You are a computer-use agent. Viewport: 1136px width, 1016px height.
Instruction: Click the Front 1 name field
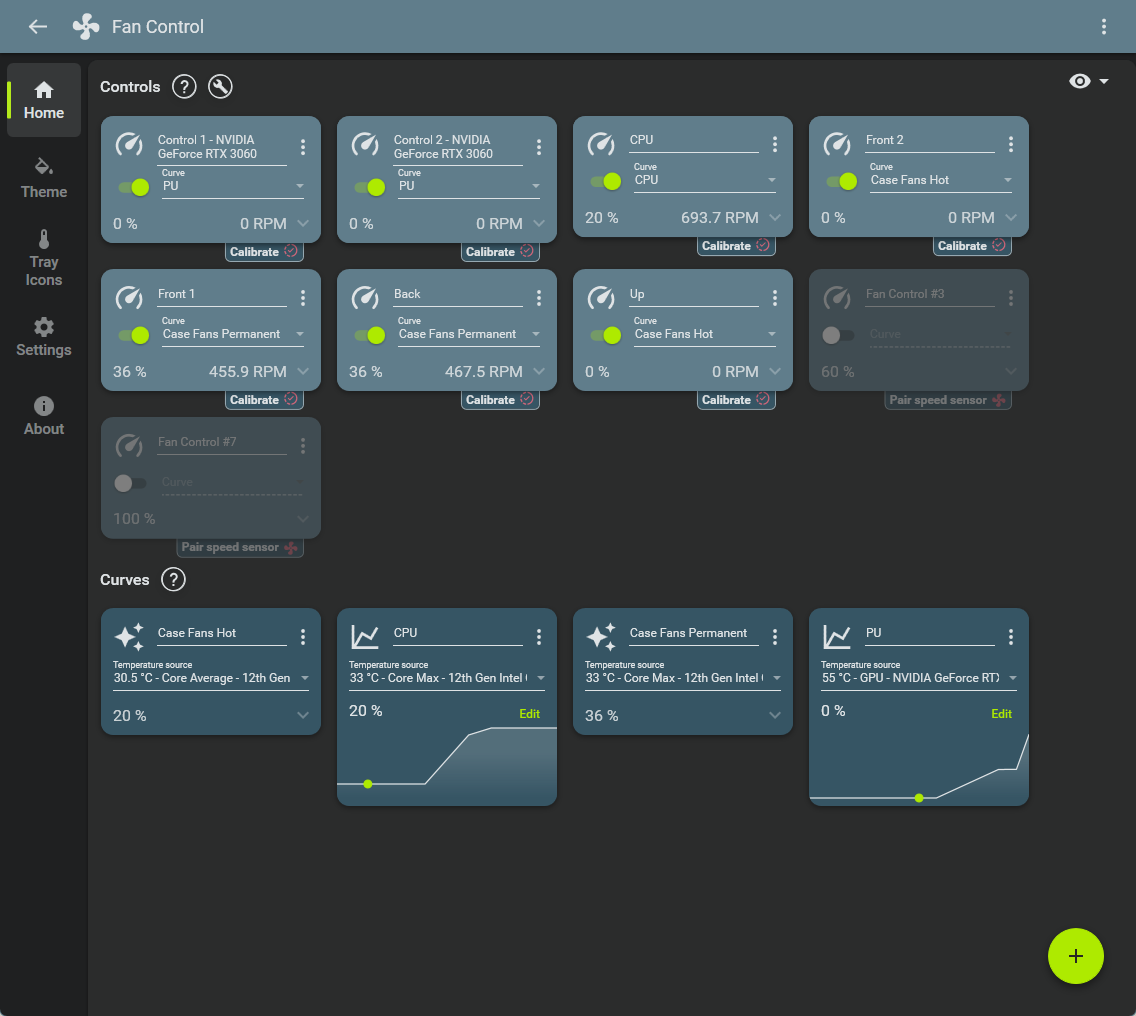pos(221,294)
